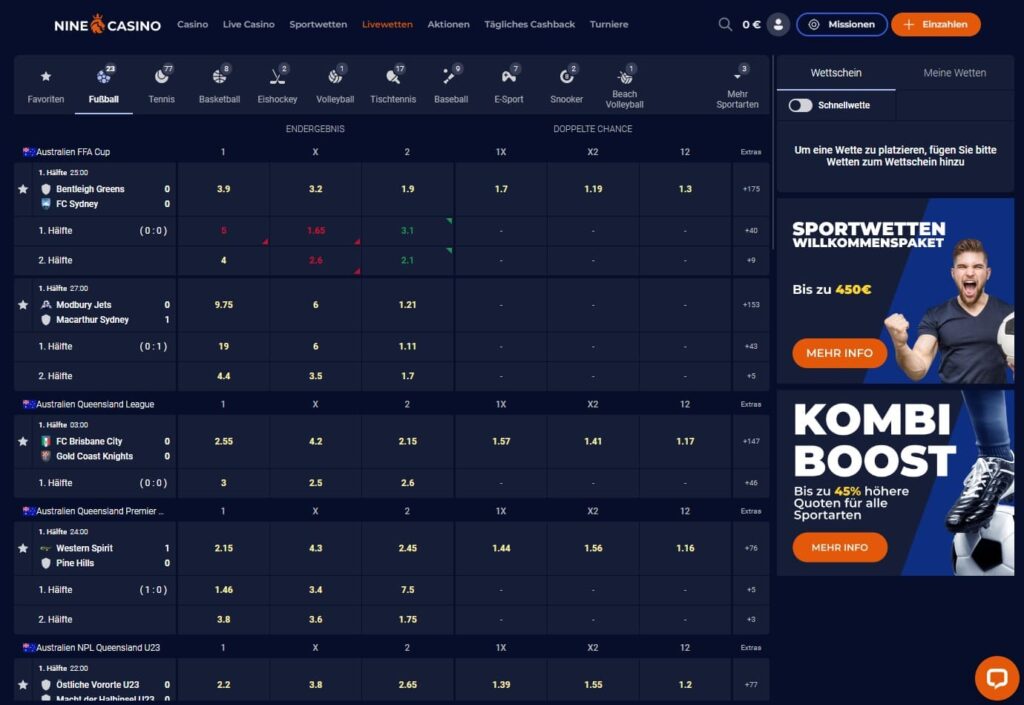
Task: Expand +46 extras in FC Brisbane City 1. Hälfte row
Action: point(751,483)
